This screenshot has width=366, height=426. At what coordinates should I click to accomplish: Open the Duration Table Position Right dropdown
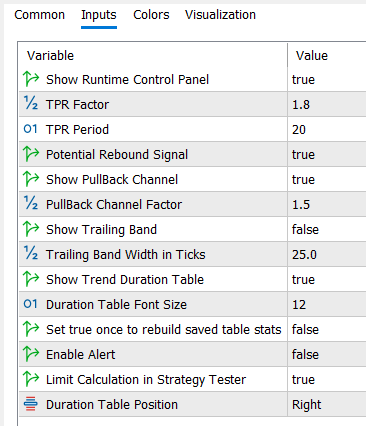327,404
